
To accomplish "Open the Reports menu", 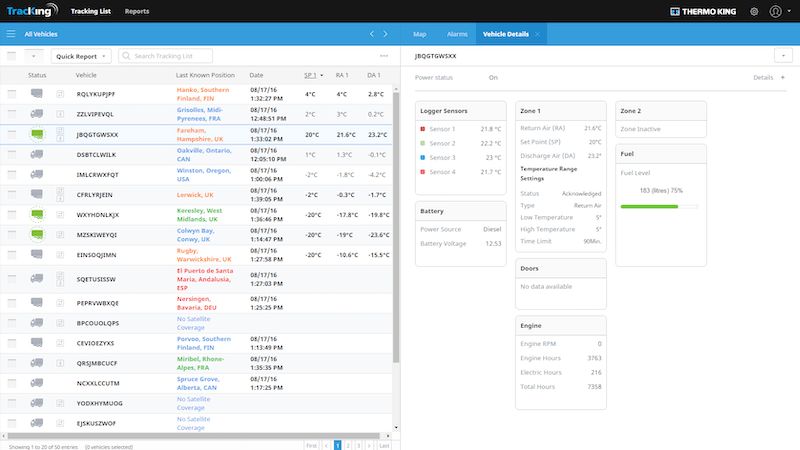I will [137, 11].
